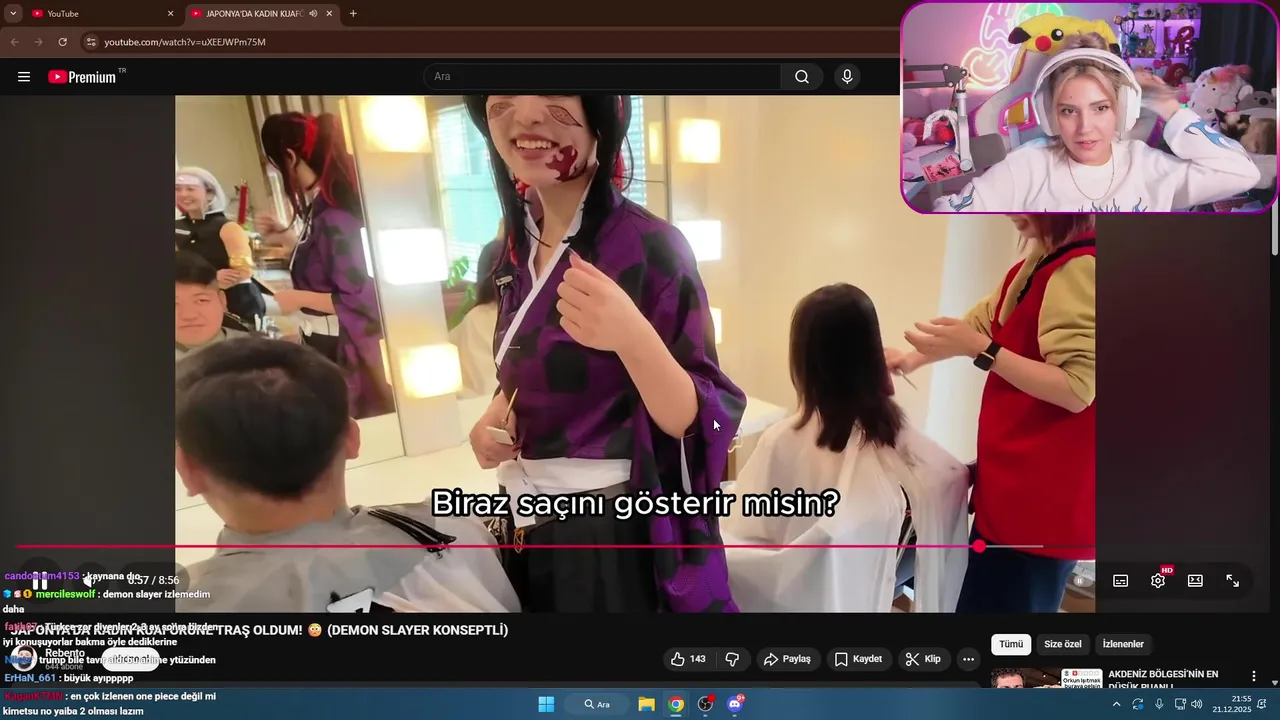Viewport: 1280px width, 720px height.
Task: Close the JAPONYA'DA KADIN KUAFÖ tab
Action: pos(329,13)
